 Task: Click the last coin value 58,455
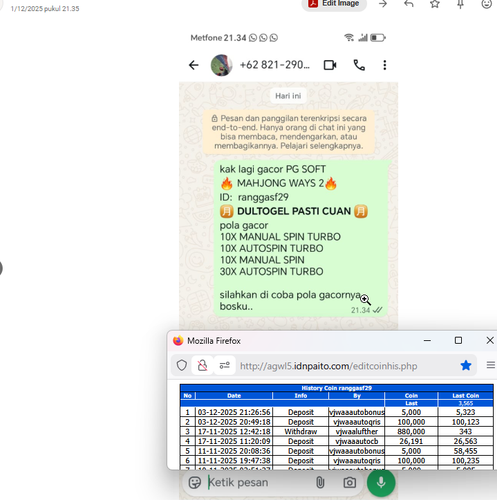click(x=466, y=451)
